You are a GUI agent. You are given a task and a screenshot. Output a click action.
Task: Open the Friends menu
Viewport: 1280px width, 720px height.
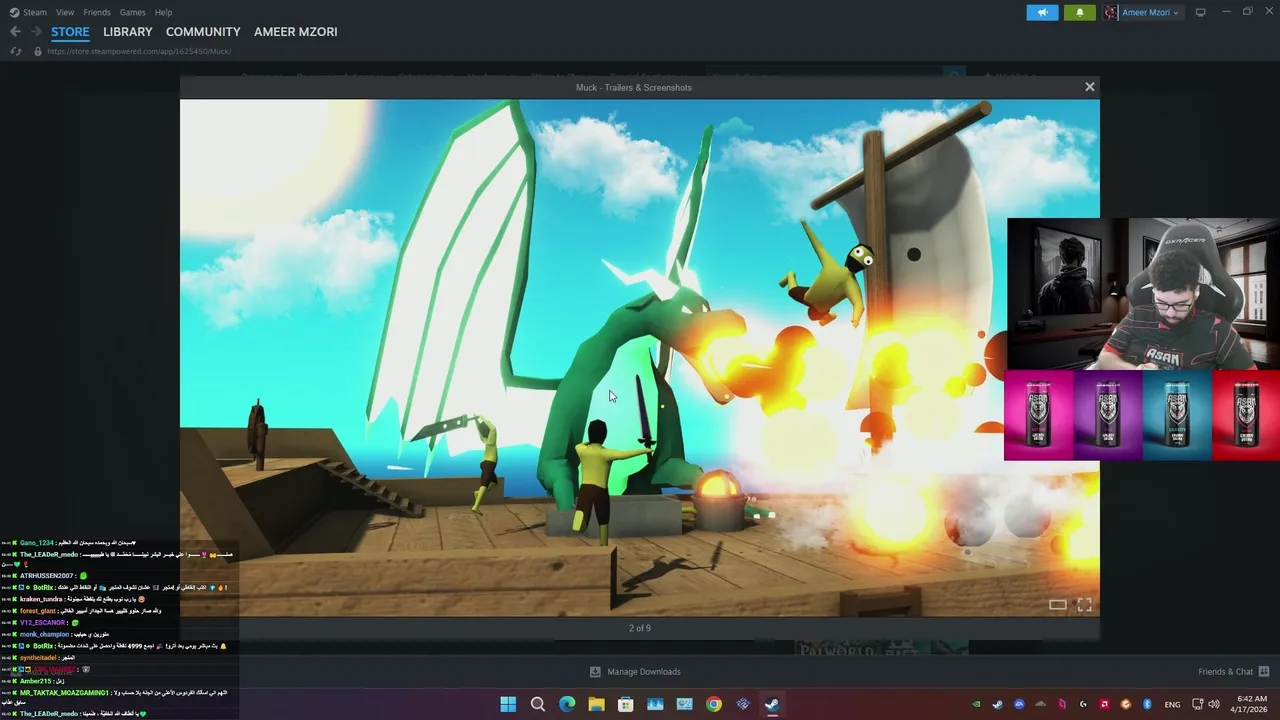coord(97,12)
